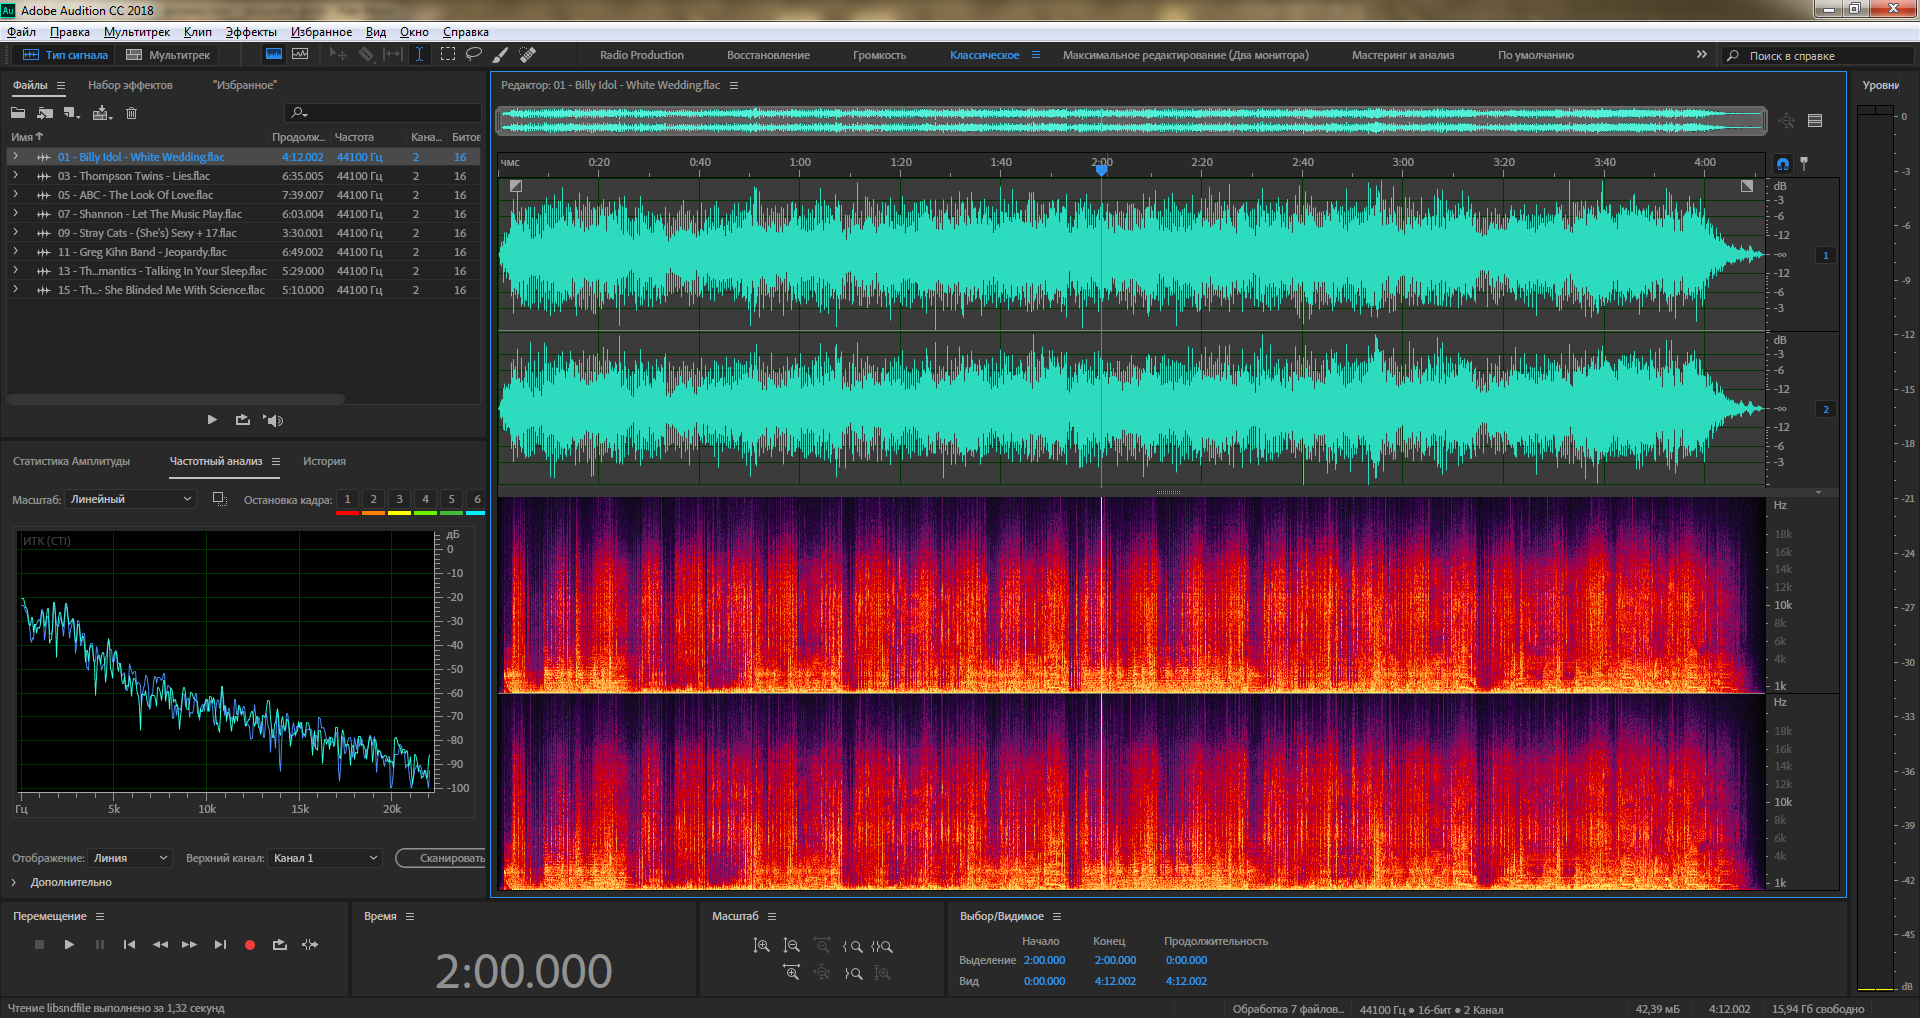This screenshot has height=1018, width=1920.
Task: Click the Loop Playback icon in transport
Action: [x=280, y=945]
